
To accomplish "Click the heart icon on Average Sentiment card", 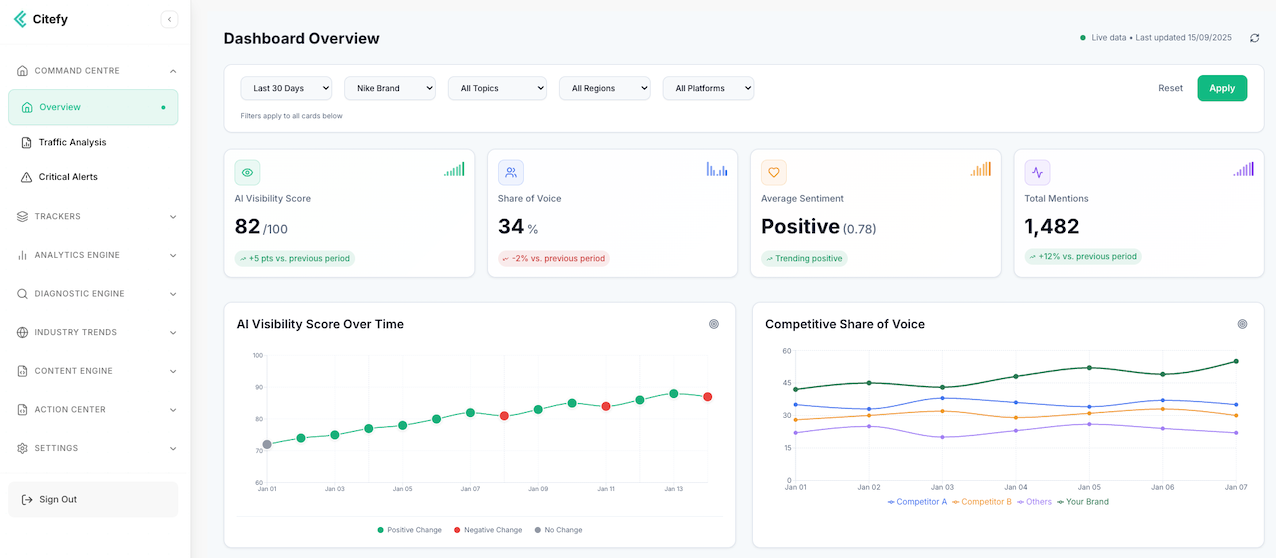I will point(773,172).
